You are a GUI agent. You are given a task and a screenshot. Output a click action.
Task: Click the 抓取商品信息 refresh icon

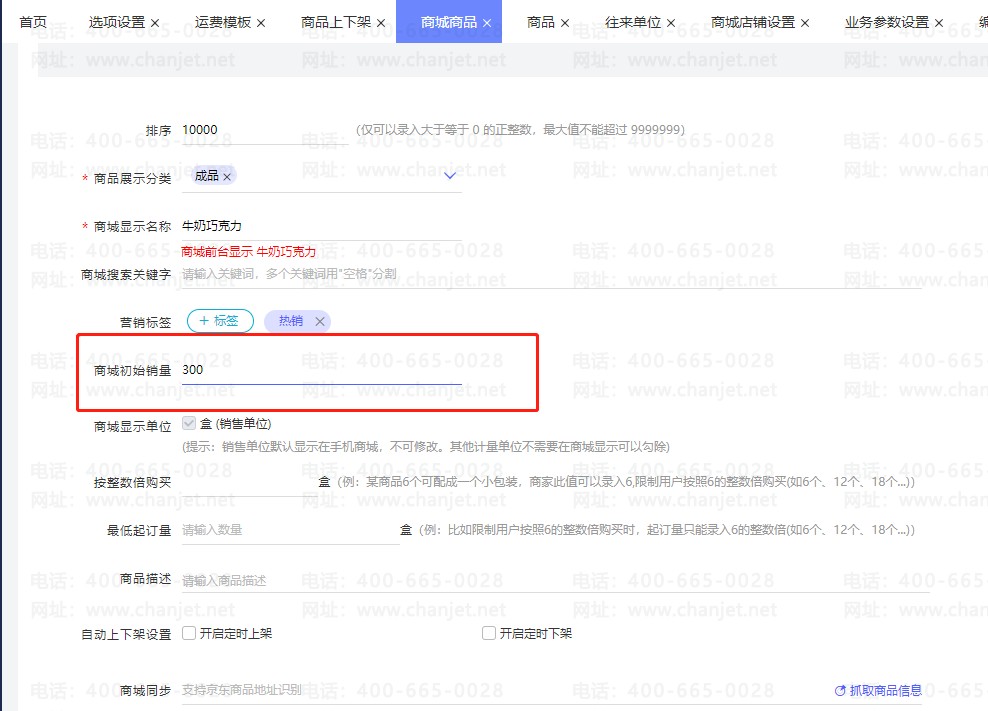[x=840, y=690]
